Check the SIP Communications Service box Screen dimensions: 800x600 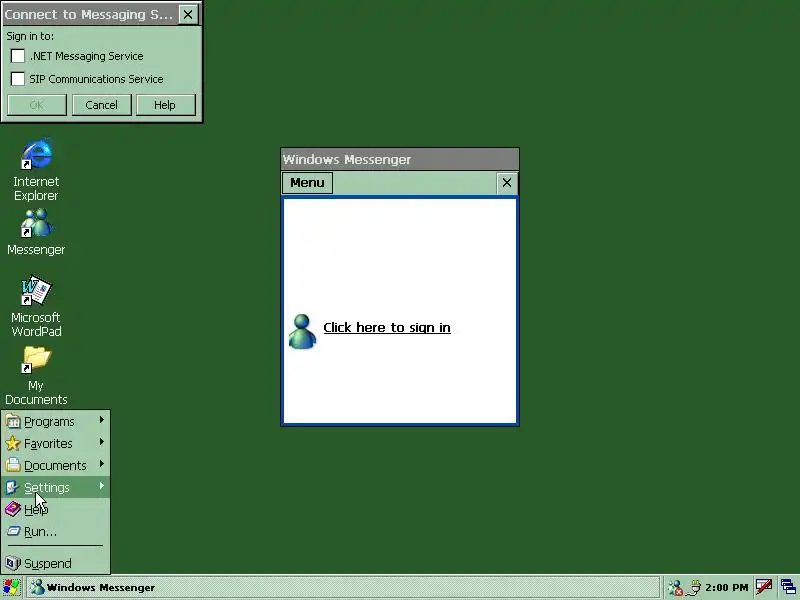(x=18, y=79)
